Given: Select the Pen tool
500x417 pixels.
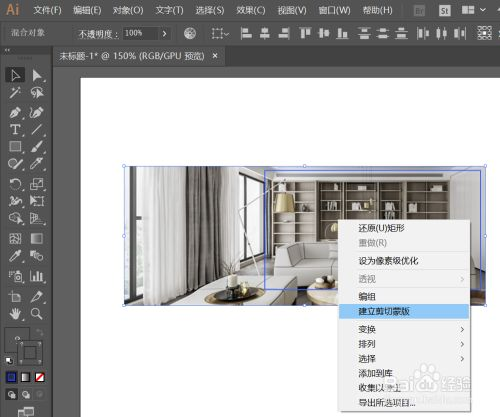Looking at the screenshot, I should pos(15,112).
